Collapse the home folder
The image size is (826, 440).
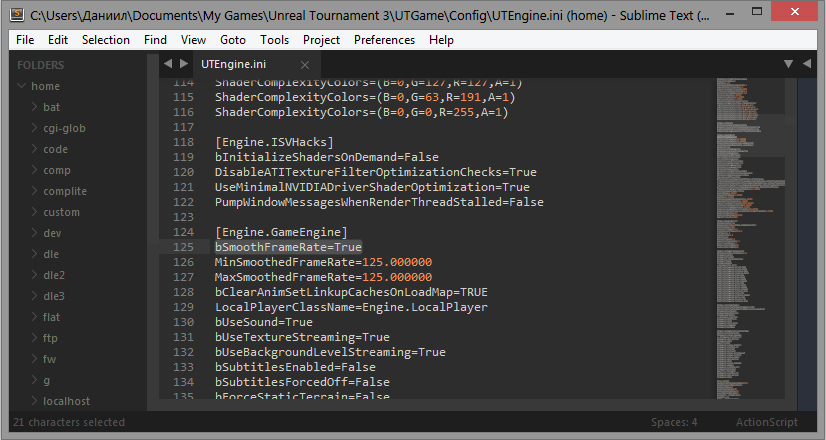[22, 85]
